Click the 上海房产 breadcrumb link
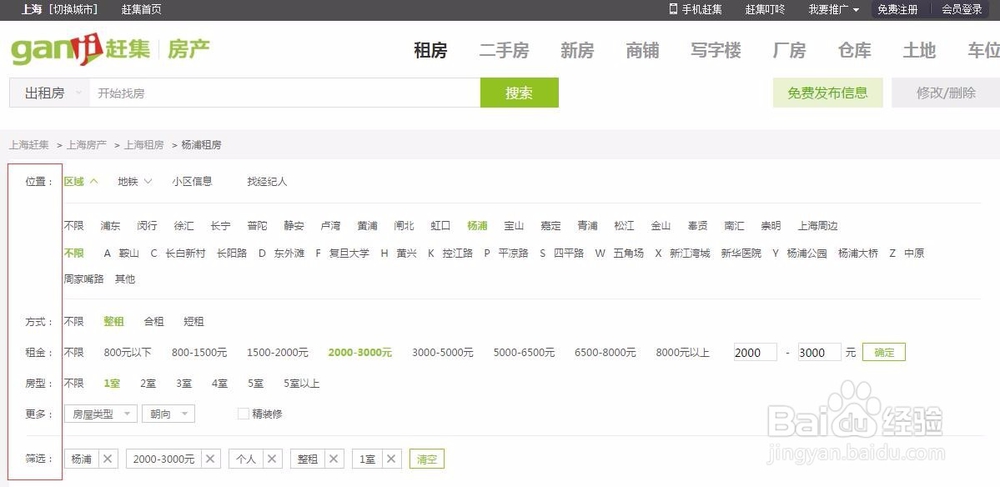 86,145
